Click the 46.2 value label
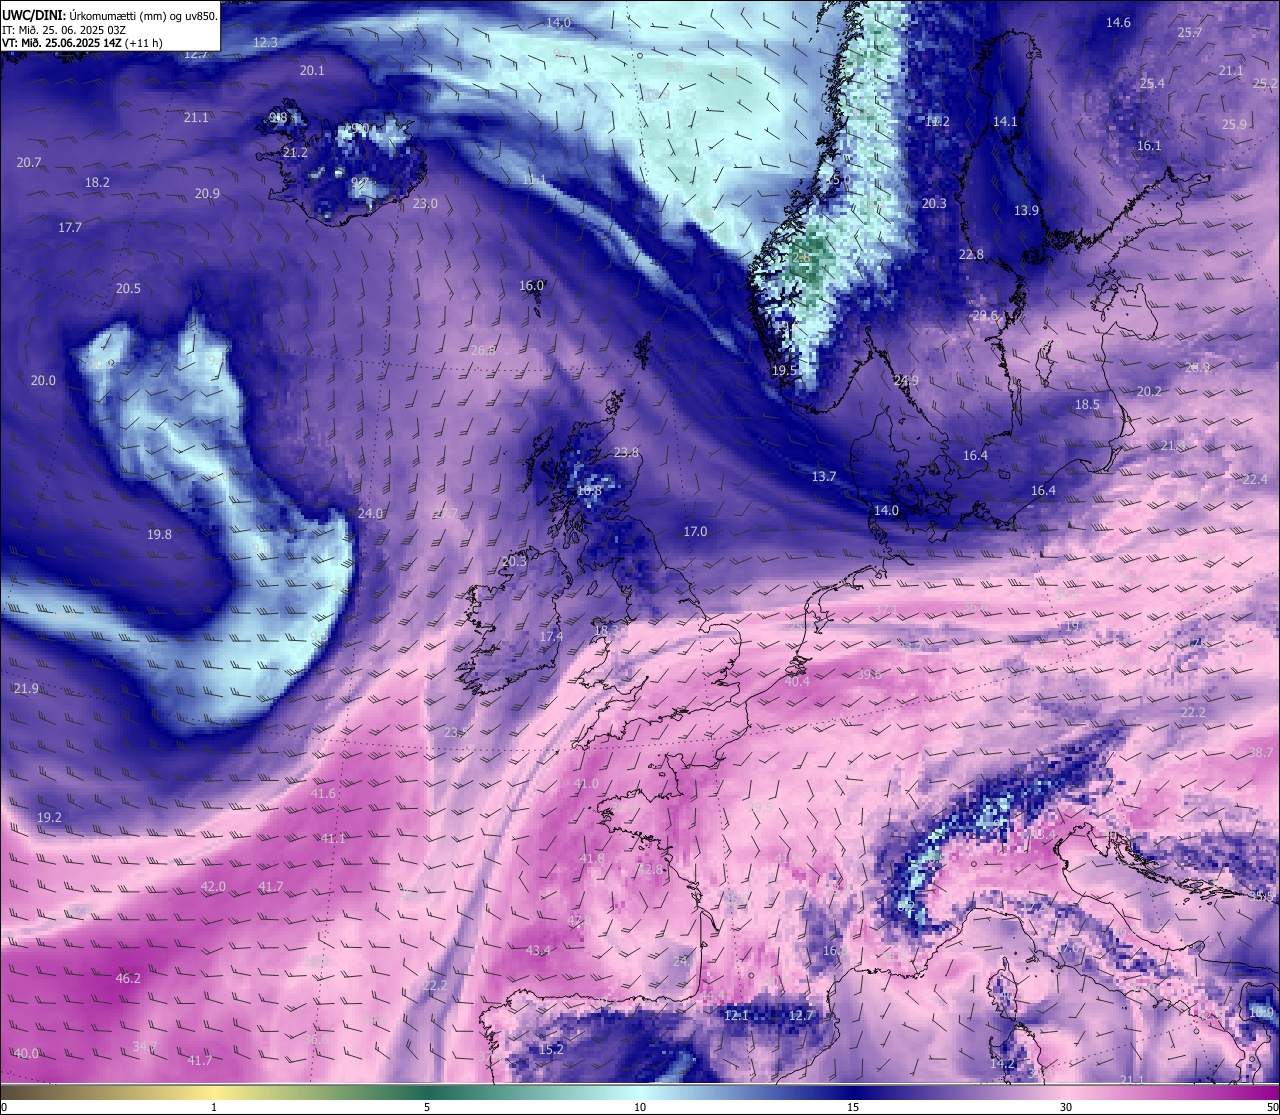This screenshot has height=1115, width=1280. click(x=128, y=978)
